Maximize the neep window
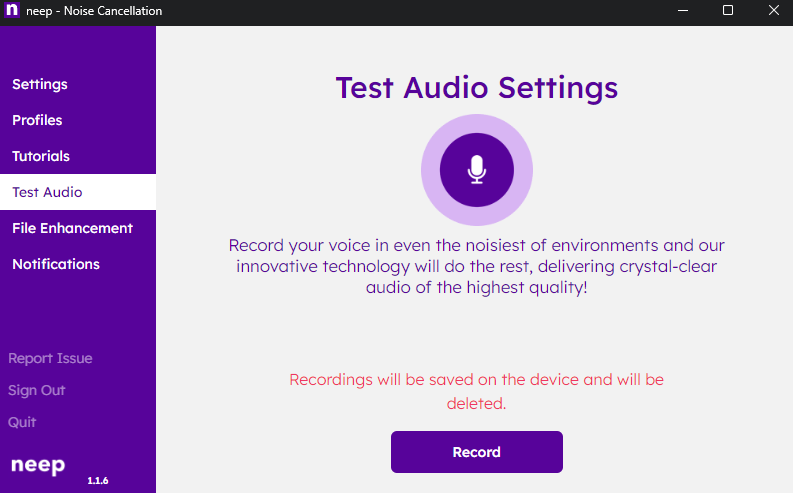 (x=728, y=11)
